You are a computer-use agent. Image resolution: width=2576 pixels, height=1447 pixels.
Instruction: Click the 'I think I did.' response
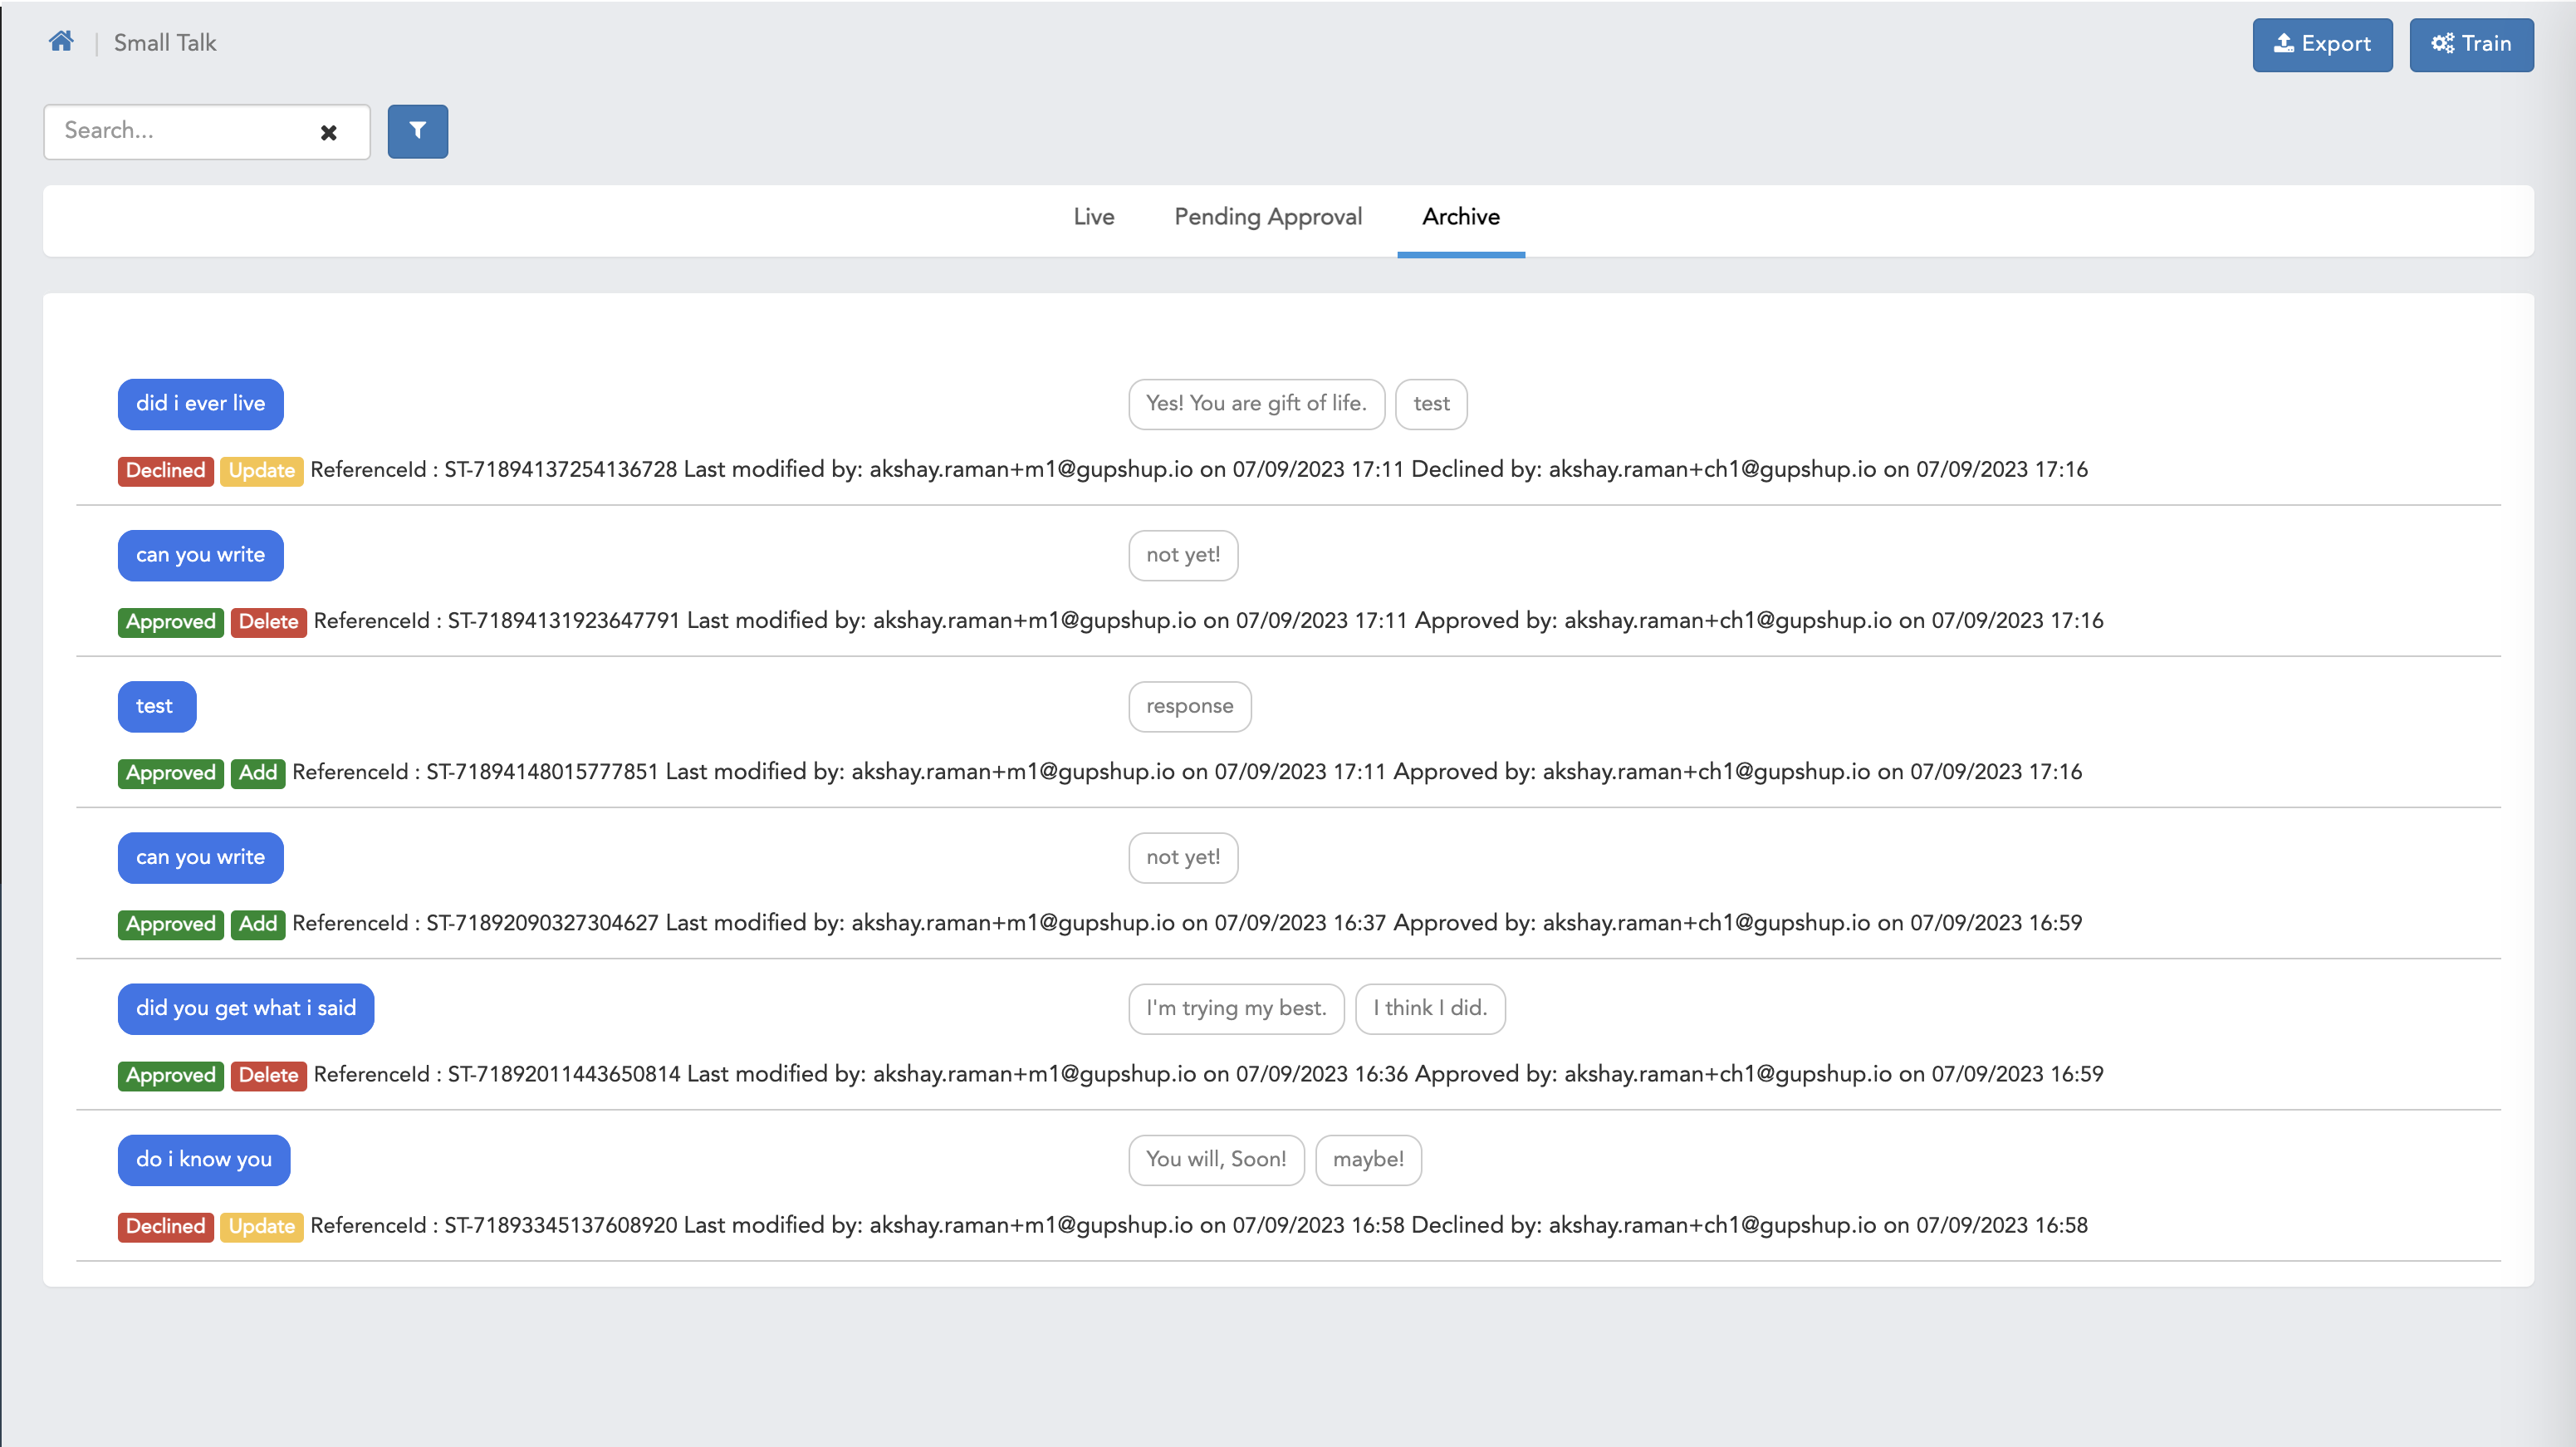(x=1430, y=1009)
